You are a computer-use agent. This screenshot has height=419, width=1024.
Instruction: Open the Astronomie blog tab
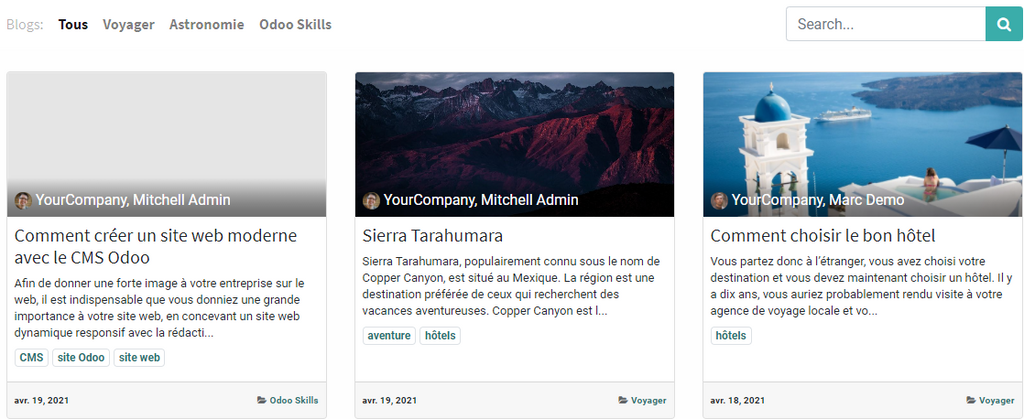206,25
